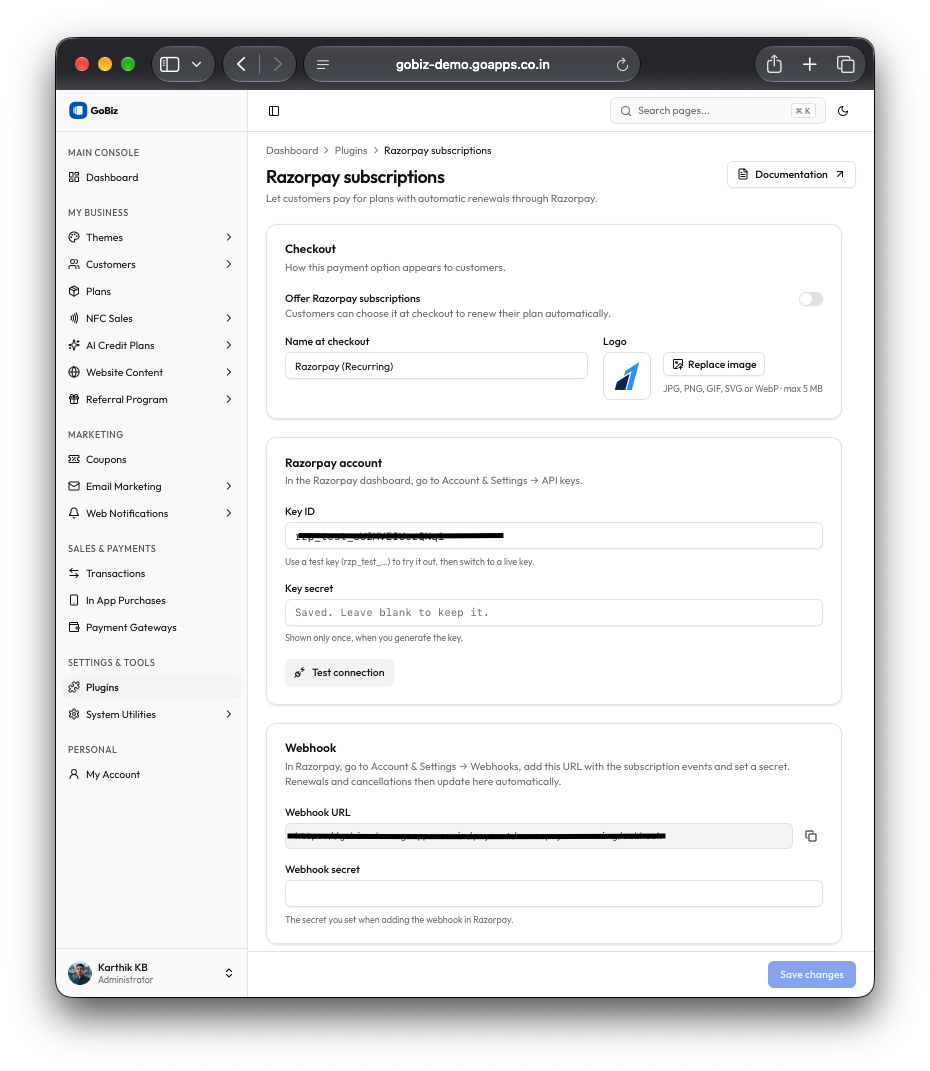Click the System Utilities gear icon
Screen dimensions: 930x1071
[74, 714]
